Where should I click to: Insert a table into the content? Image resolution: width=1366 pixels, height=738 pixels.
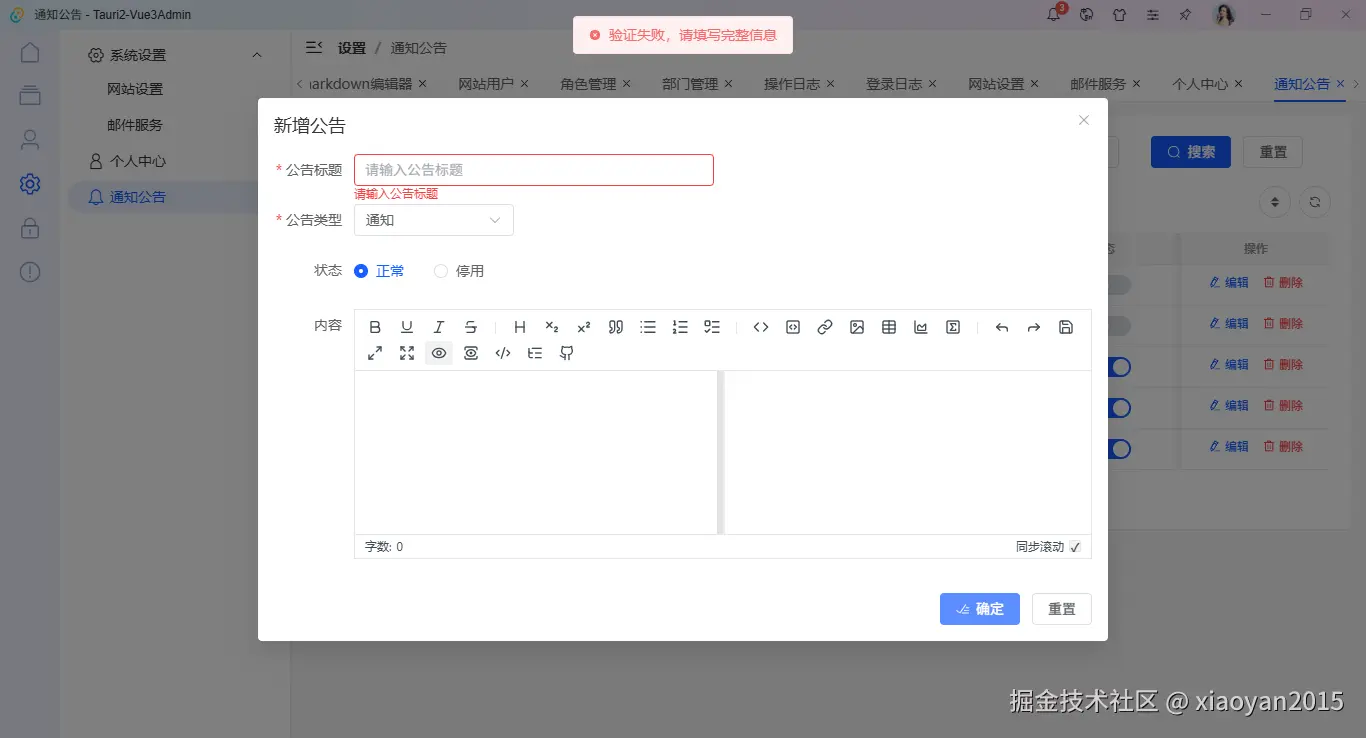888,326
